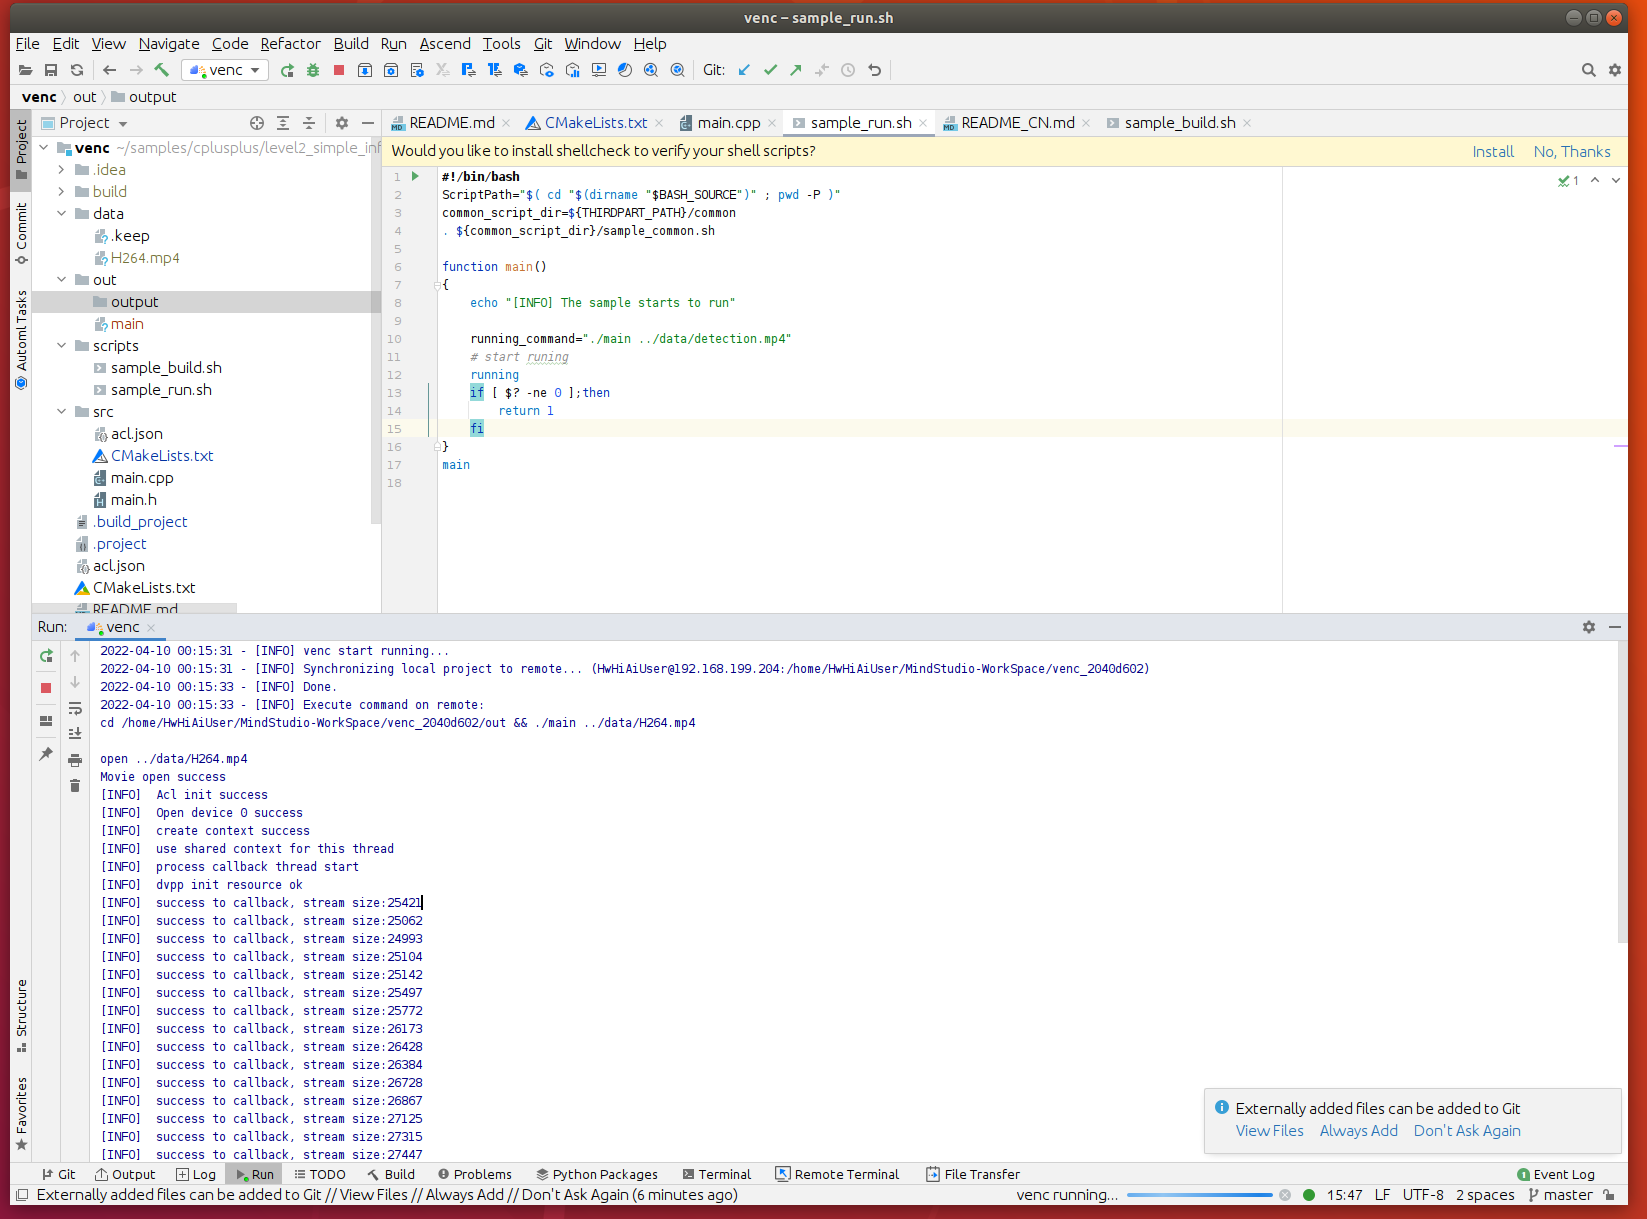Click Install for shellcheck

pos(1492,152)
